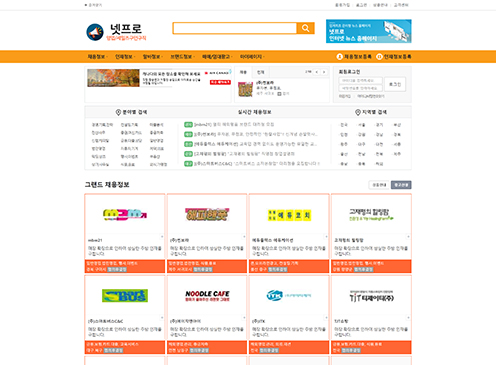Switch to the 인재 tab
This screenshot has height=365, width=496.
(x=260, y=72)
